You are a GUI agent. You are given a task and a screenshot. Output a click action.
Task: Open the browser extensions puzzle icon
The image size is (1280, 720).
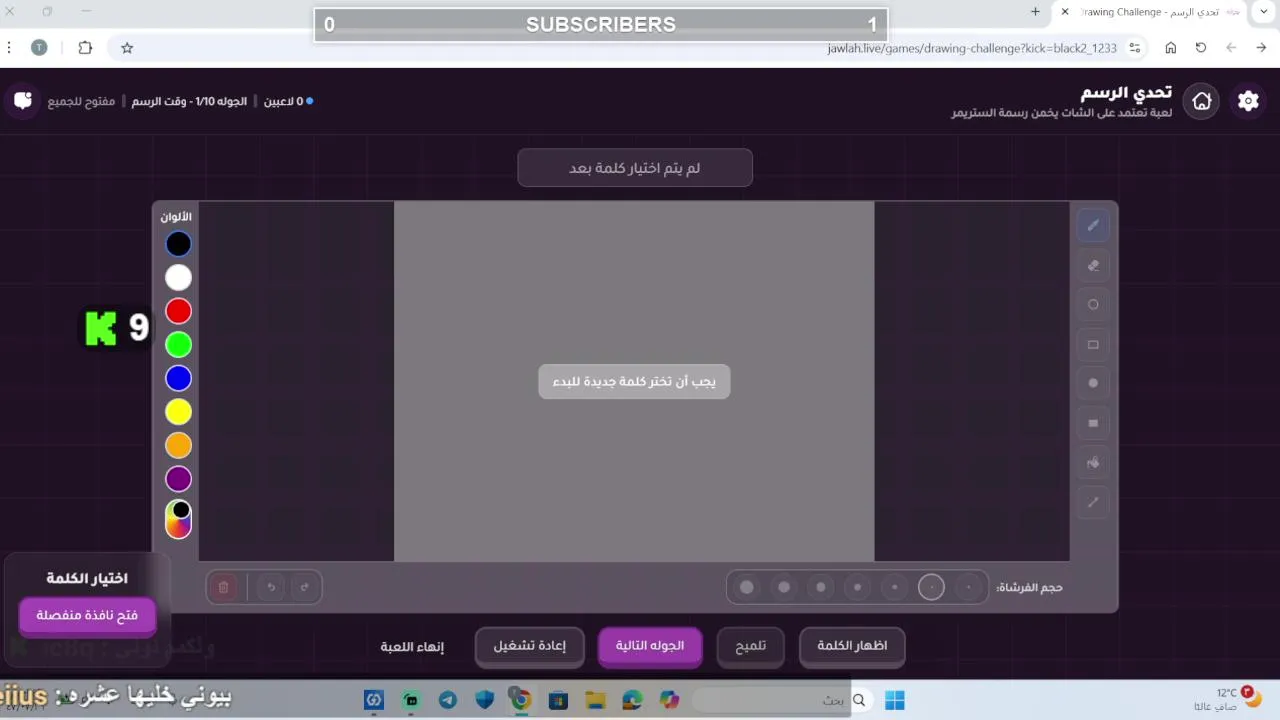pyautogui.click(x=85, y=47)
